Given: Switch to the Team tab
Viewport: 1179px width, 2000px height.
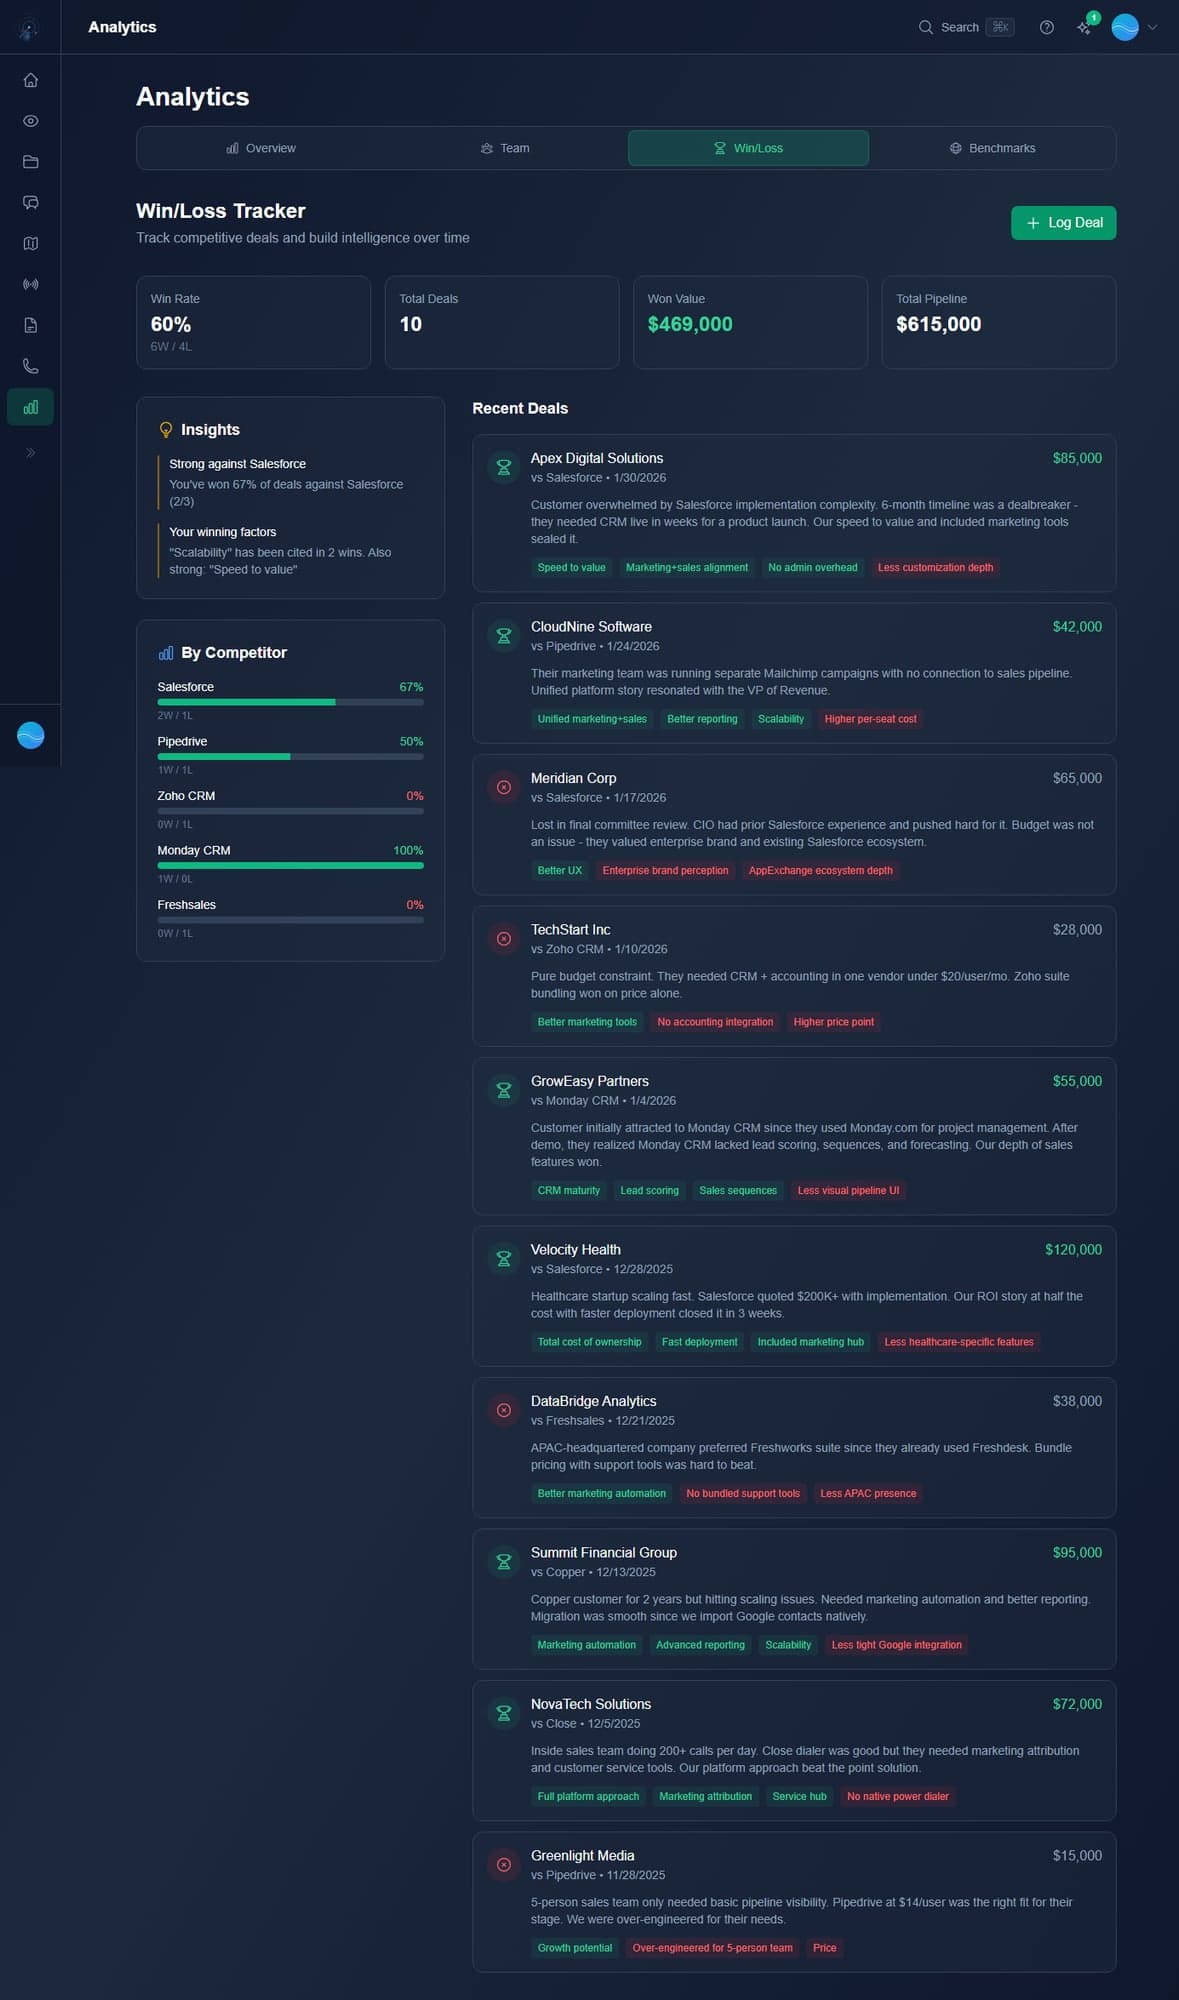Looking at the screenshot, I should 505,148.
